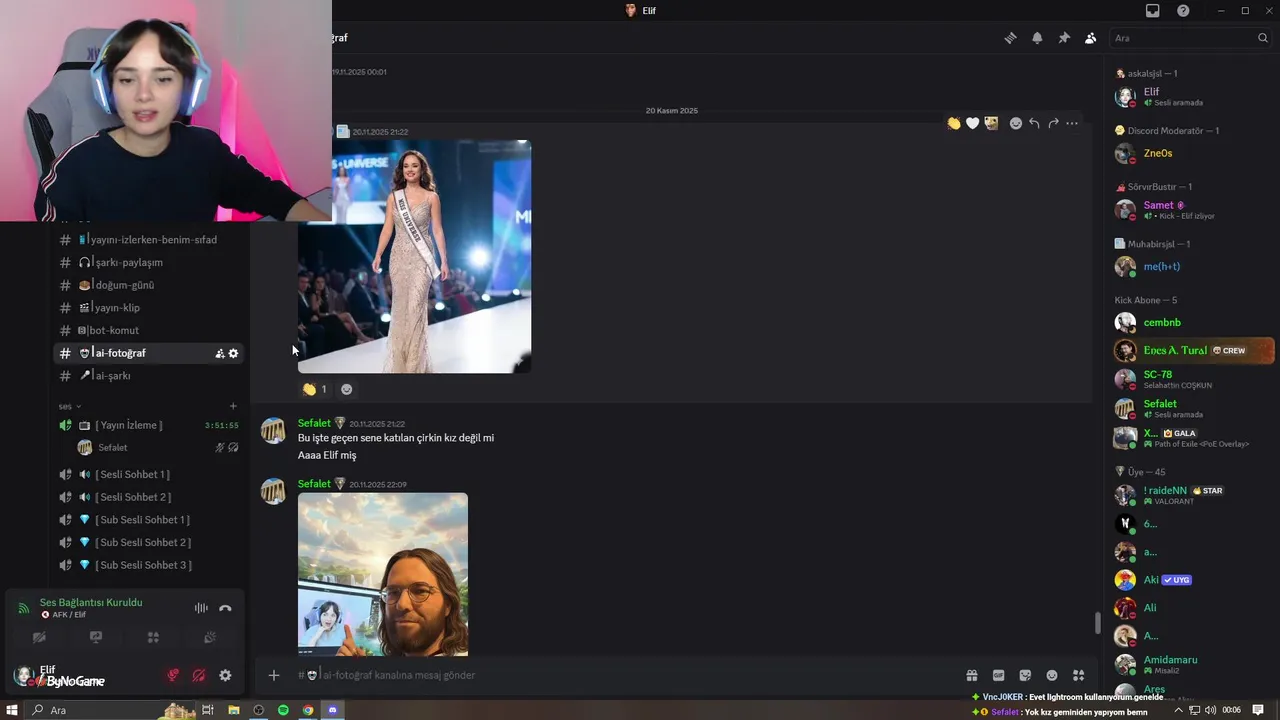Open member Enes A. Tural profile
This screenshot has height=720, width=1280.
click(1193, 351)
